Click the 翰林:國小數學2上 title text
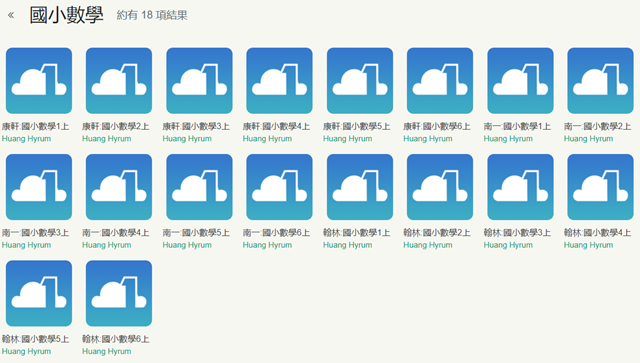640x363 pixels. tap(437, 233)
